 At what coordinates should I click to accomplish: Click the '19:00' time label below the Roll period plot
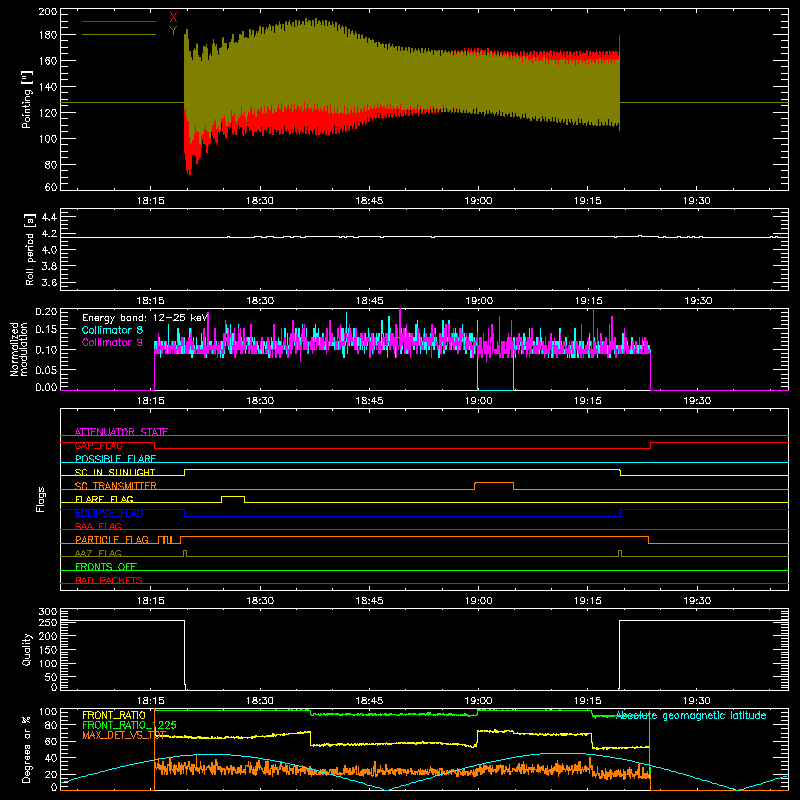479,301
